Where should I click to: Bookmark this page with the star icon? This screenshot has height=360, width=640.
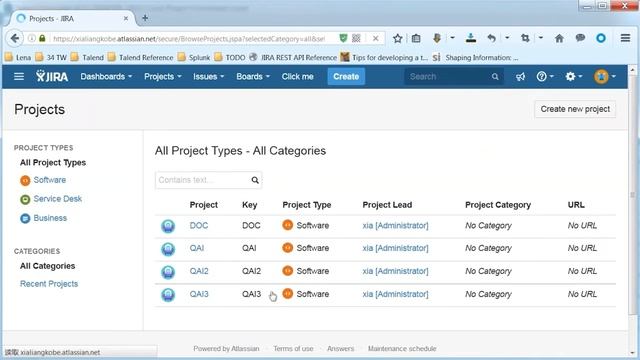click(x=398, y=38)
